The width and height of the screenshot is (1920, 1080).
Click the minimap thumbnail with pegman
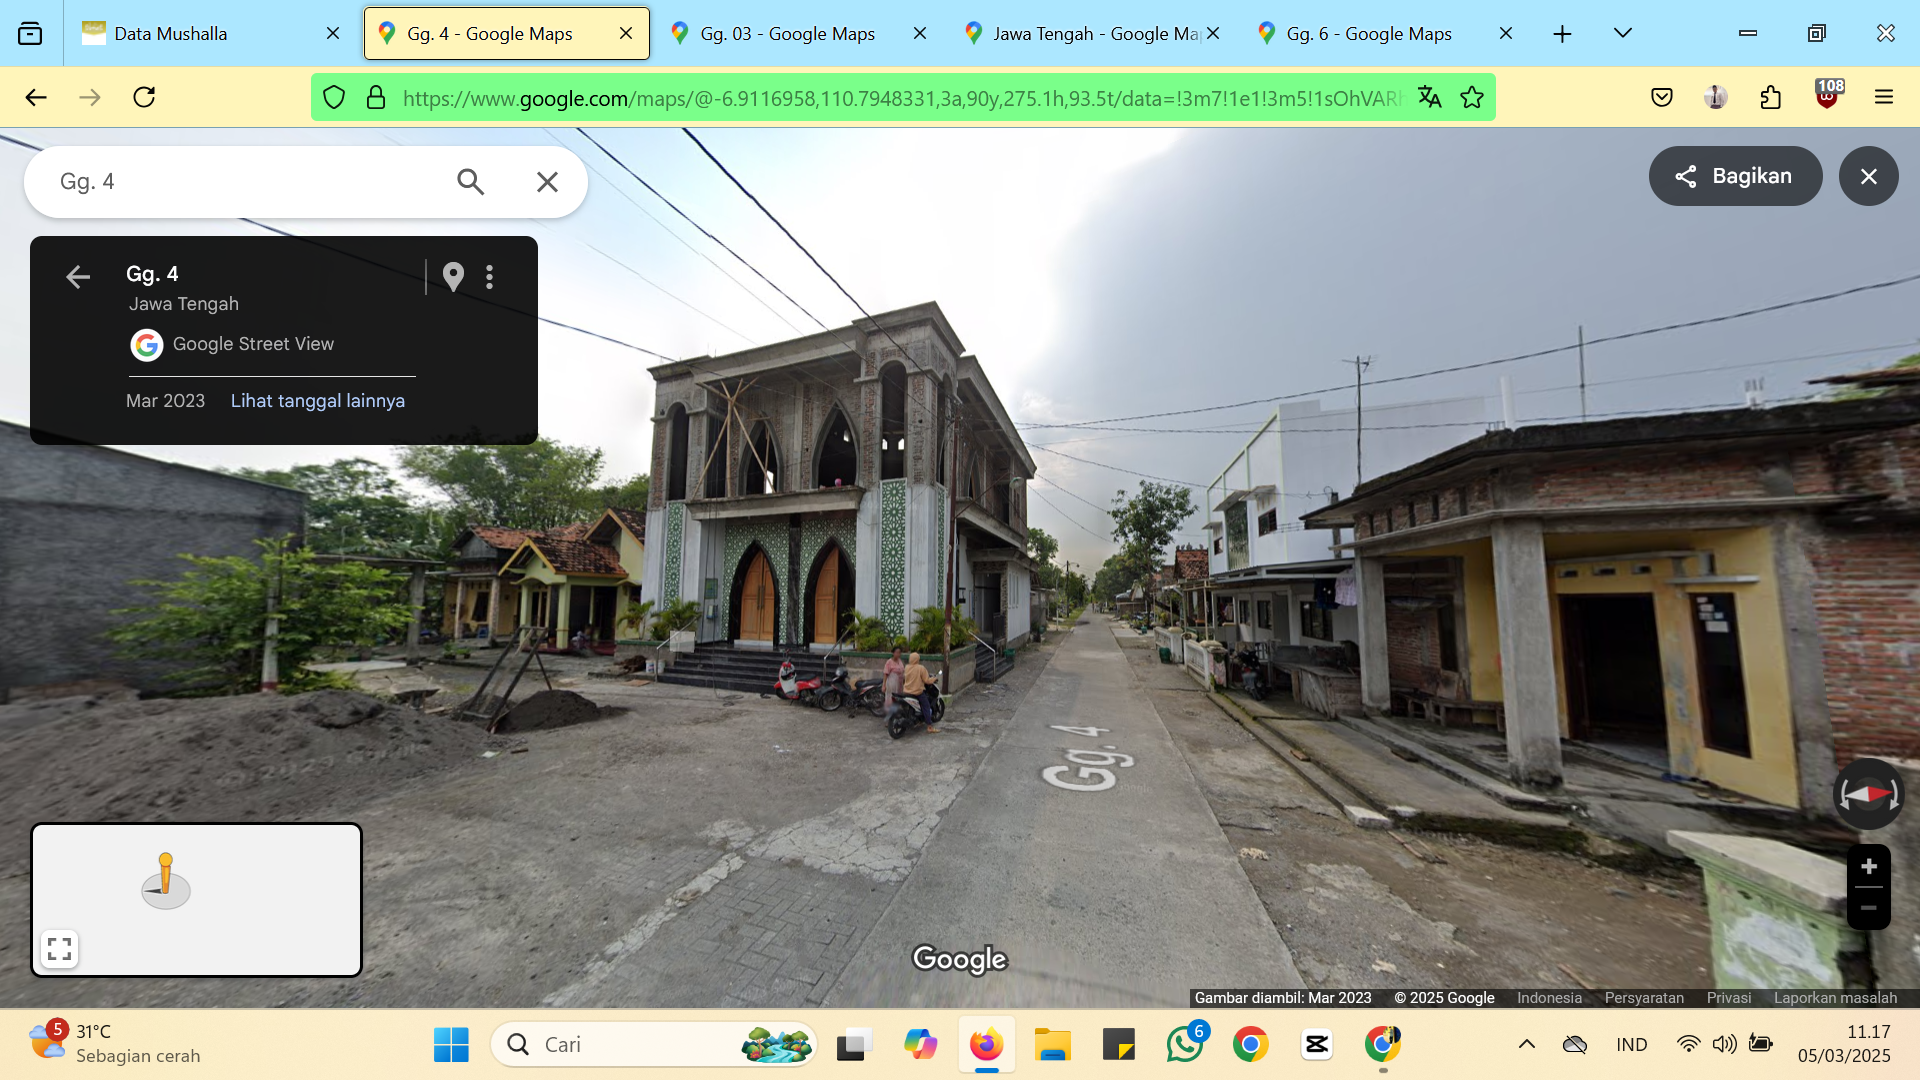(196, 899)
